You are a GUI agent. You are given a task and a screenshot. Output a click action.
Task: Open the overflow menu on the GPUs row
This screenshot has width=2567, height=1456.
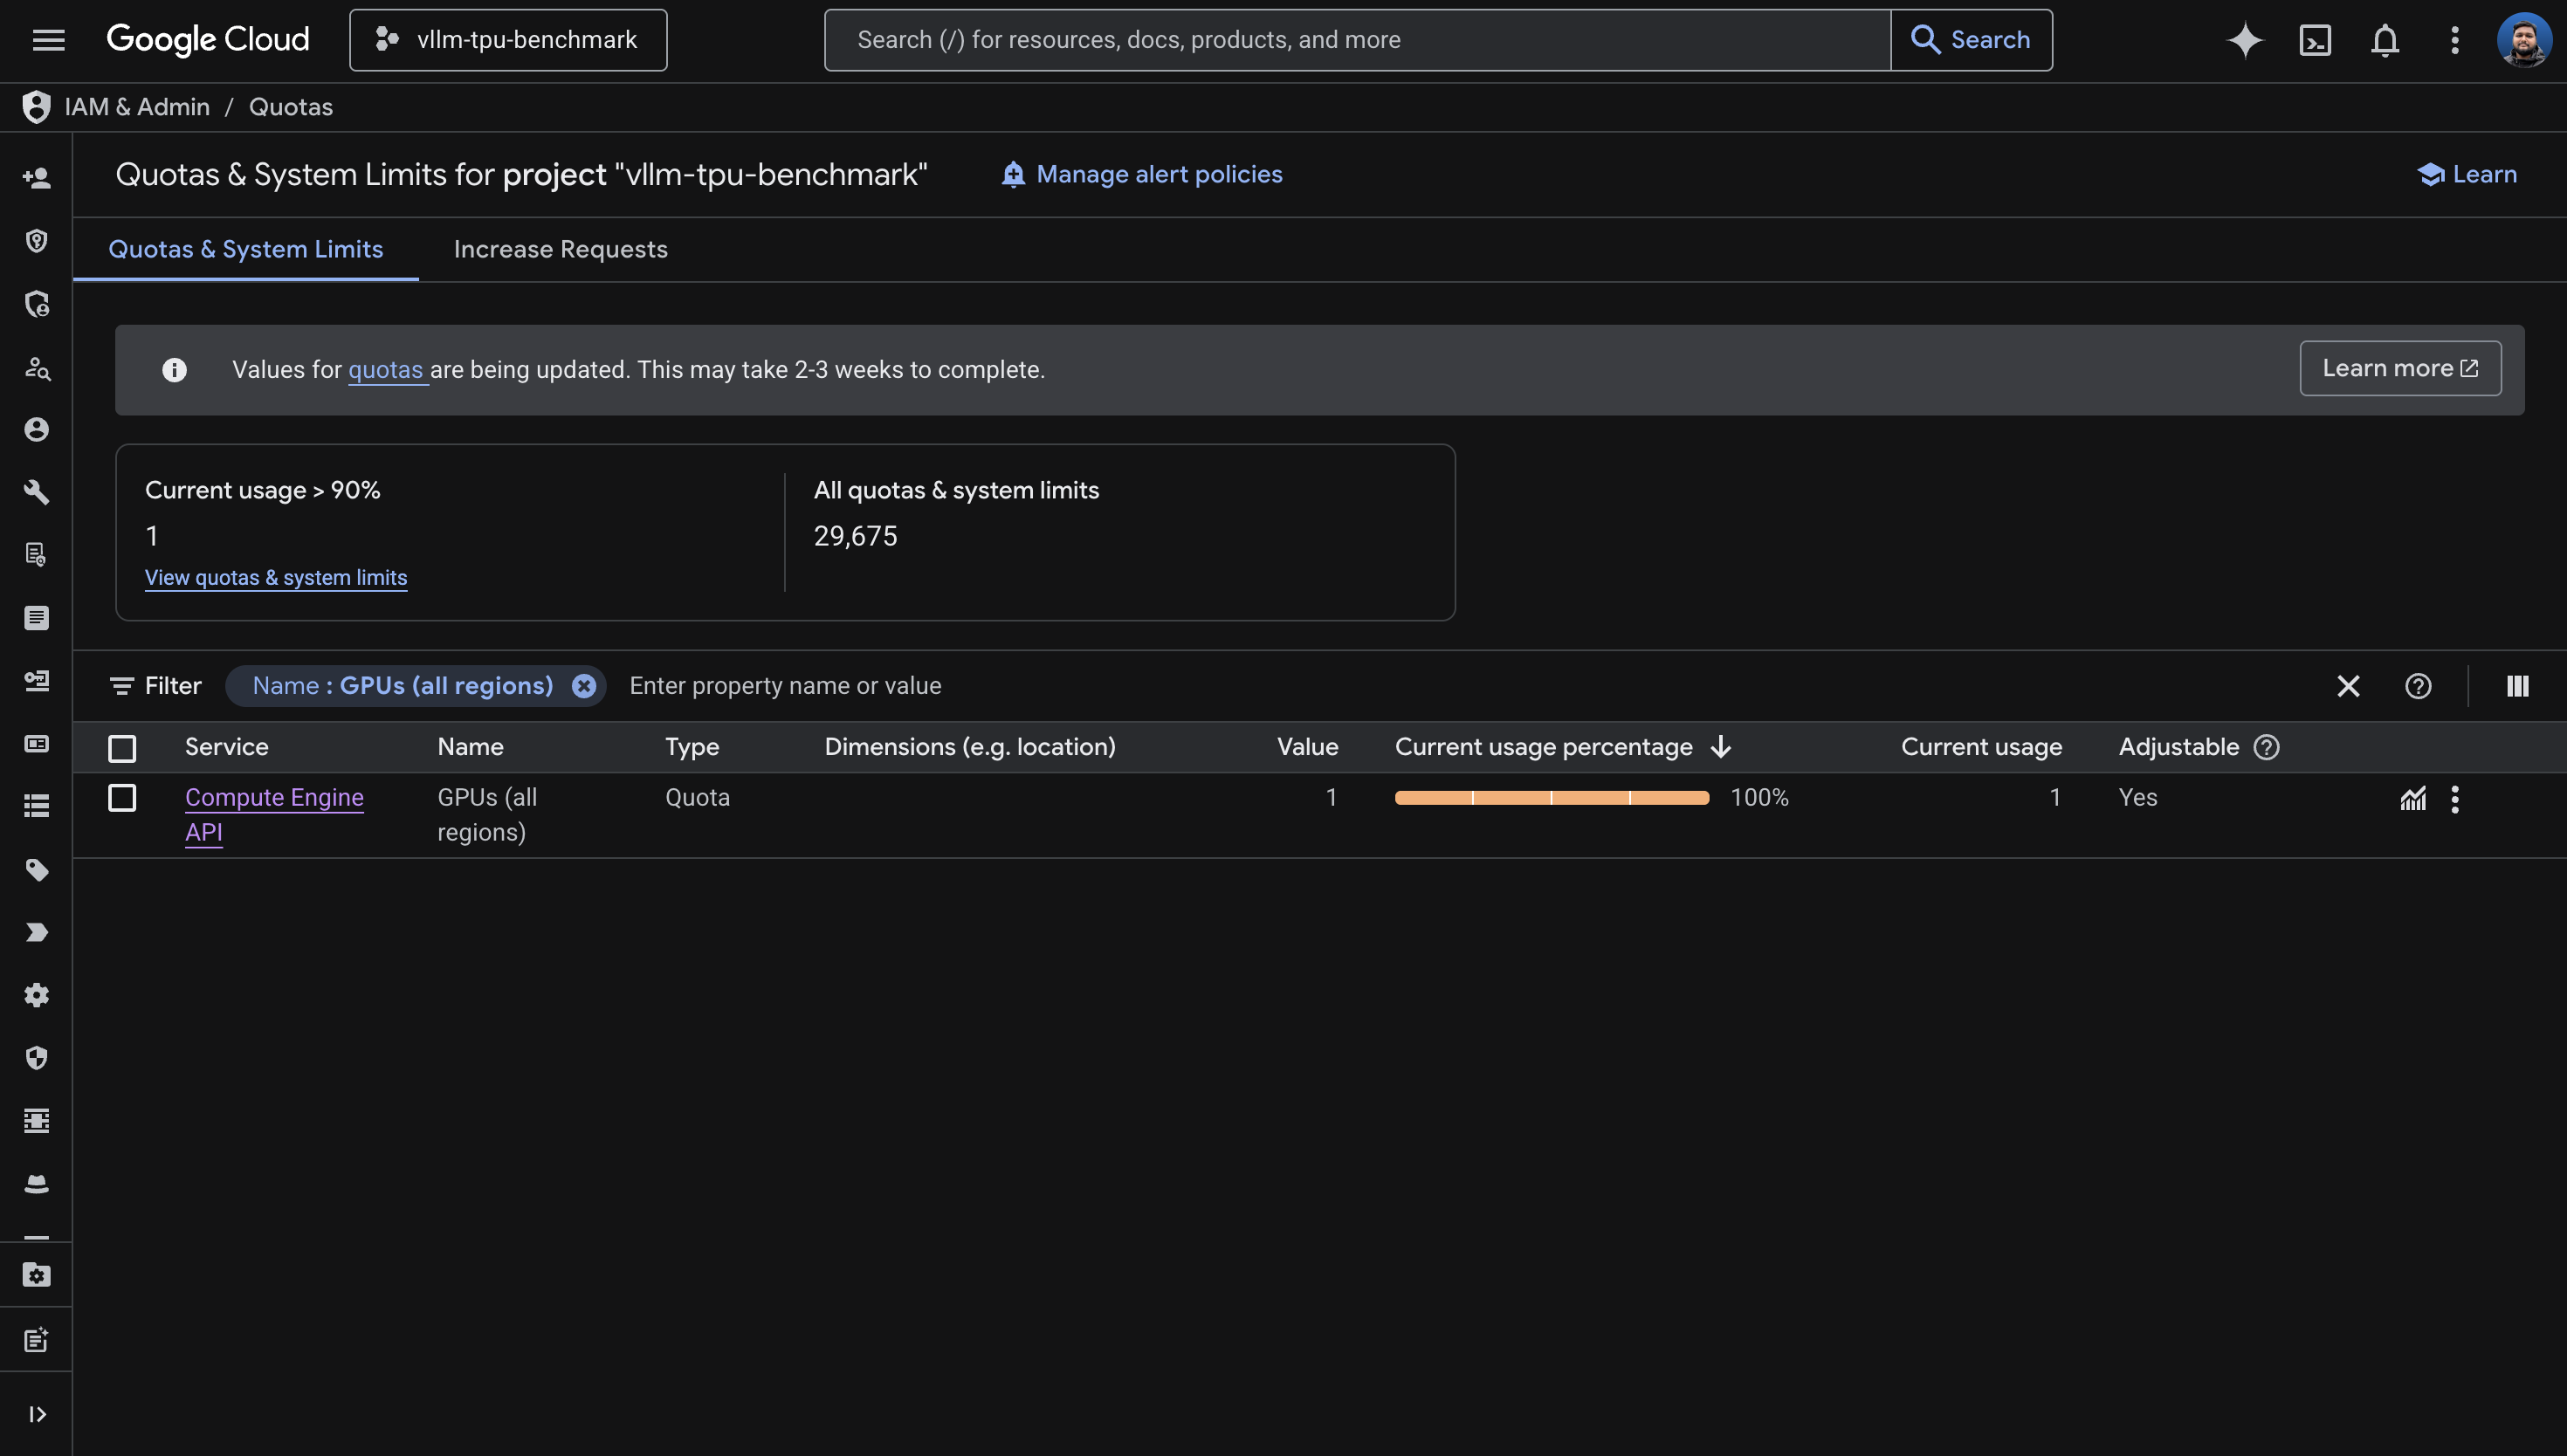pos(2455,797)
